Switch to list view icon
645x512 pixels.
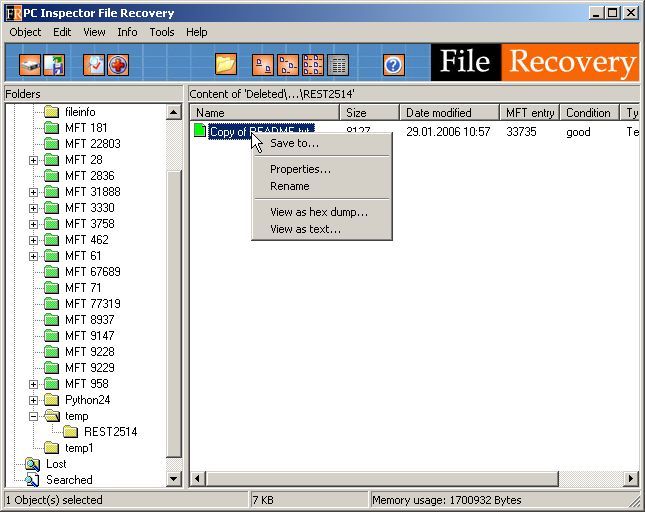[x=313, y=65]
